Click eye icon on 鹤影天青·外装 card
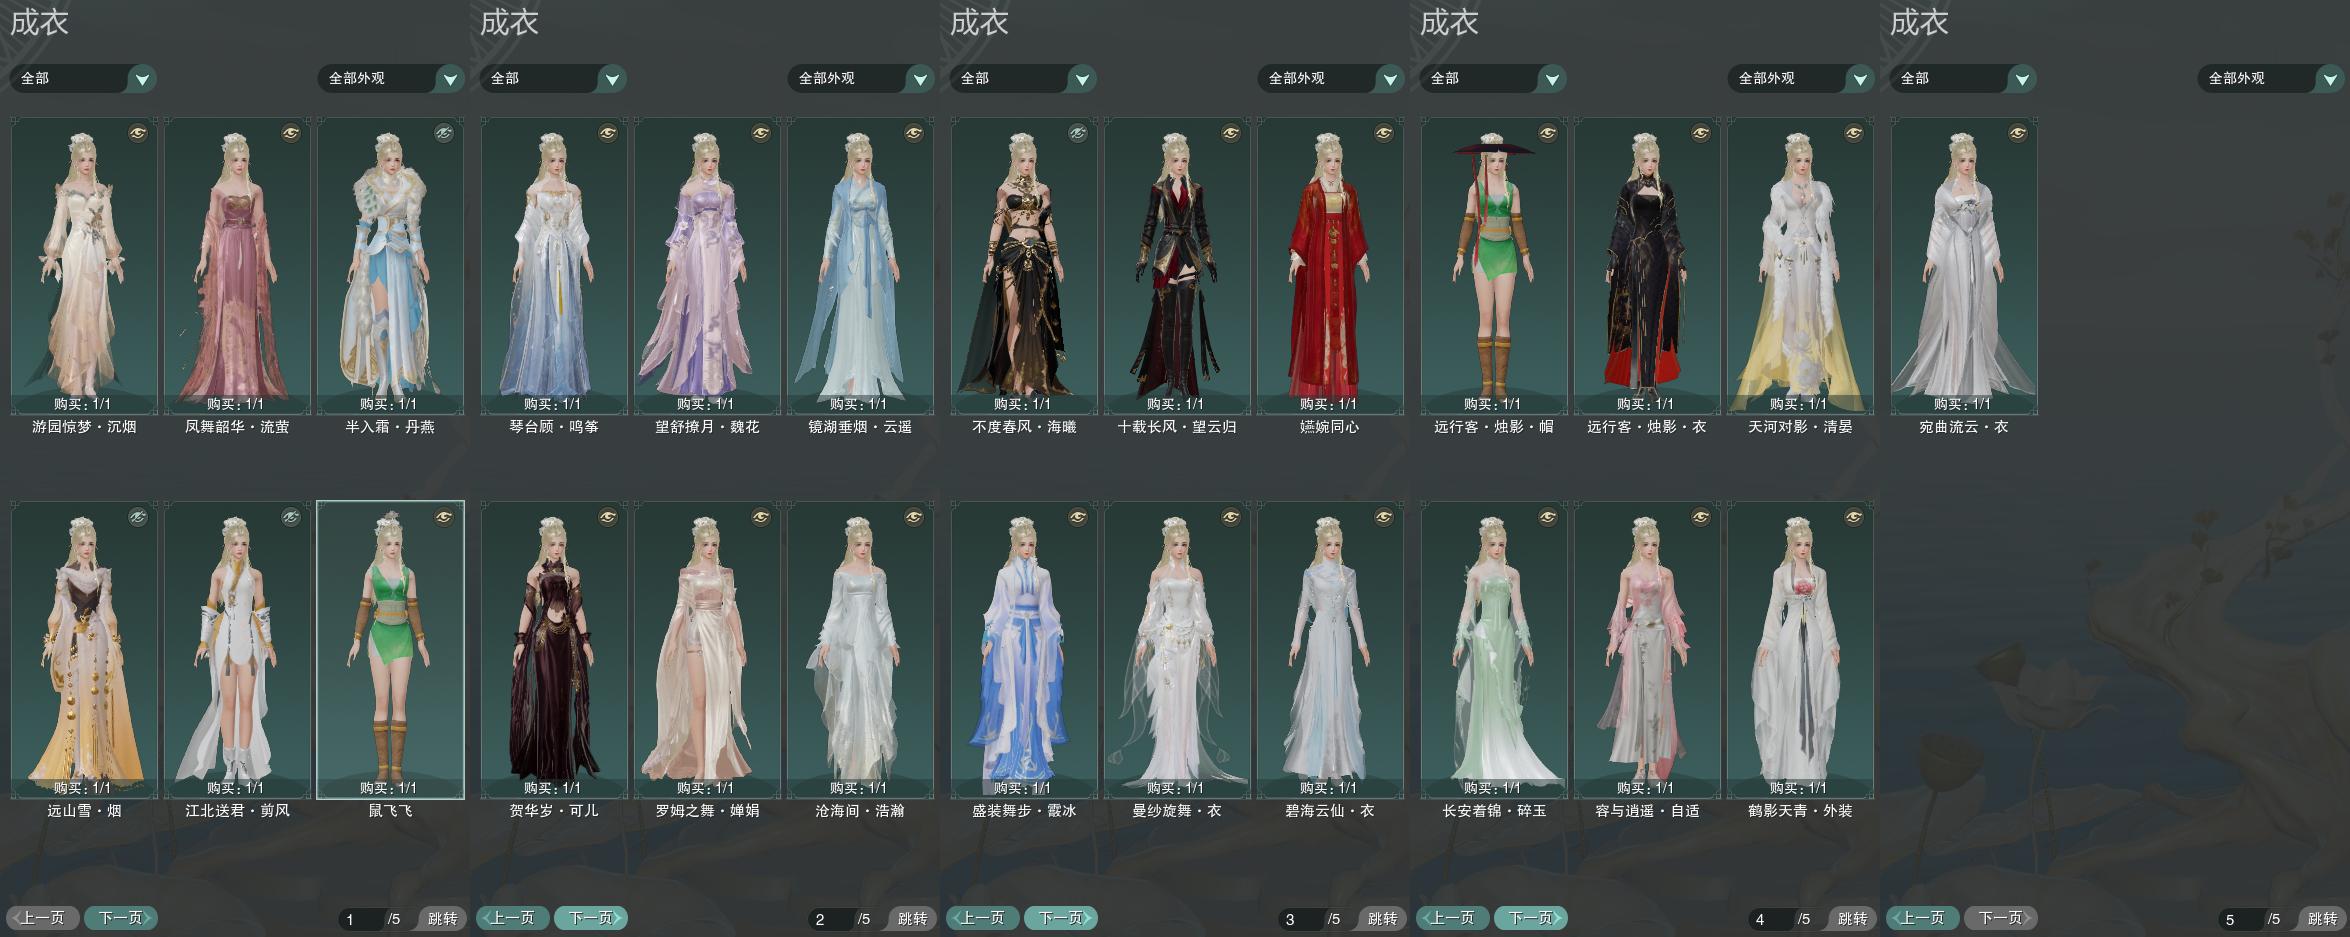 [1854, 517]
